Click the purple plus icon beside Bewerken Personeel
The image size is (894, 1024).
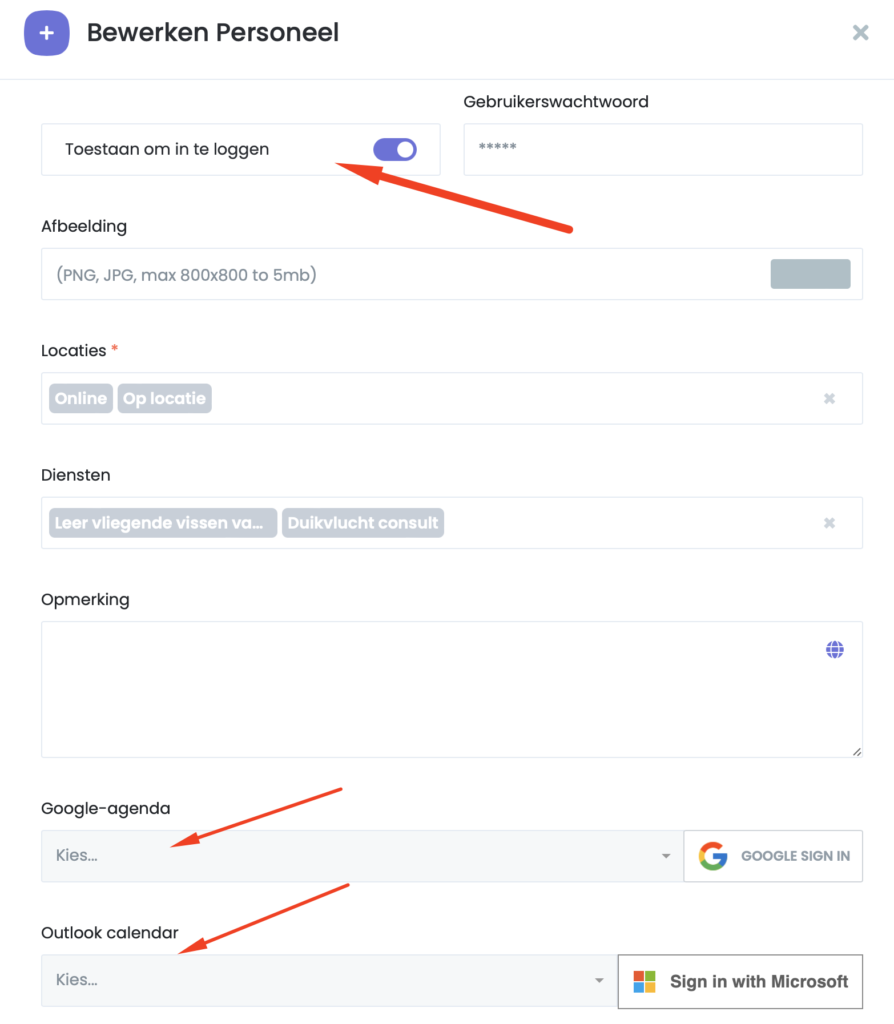coord(47,33)
